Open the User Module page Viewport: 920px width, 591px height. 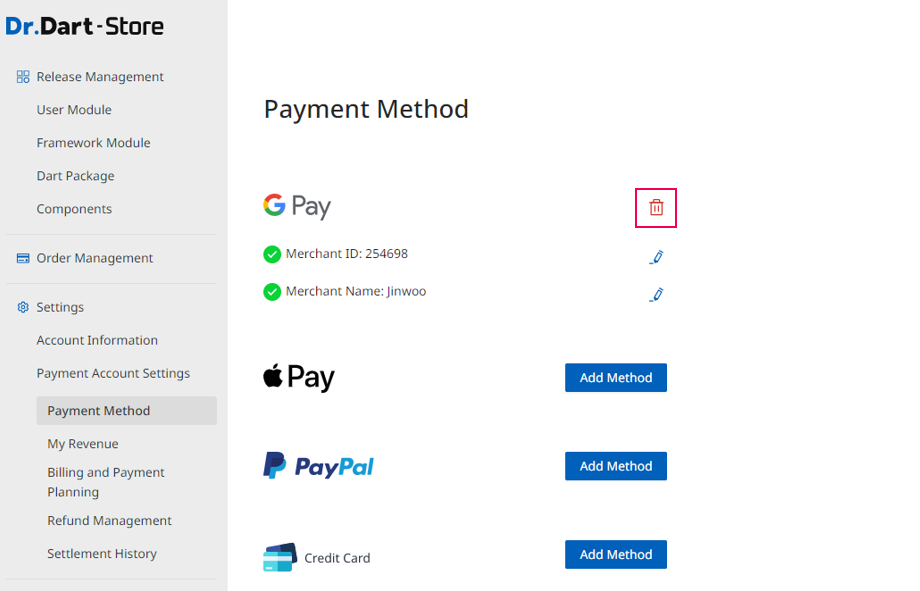pos(74,110)
